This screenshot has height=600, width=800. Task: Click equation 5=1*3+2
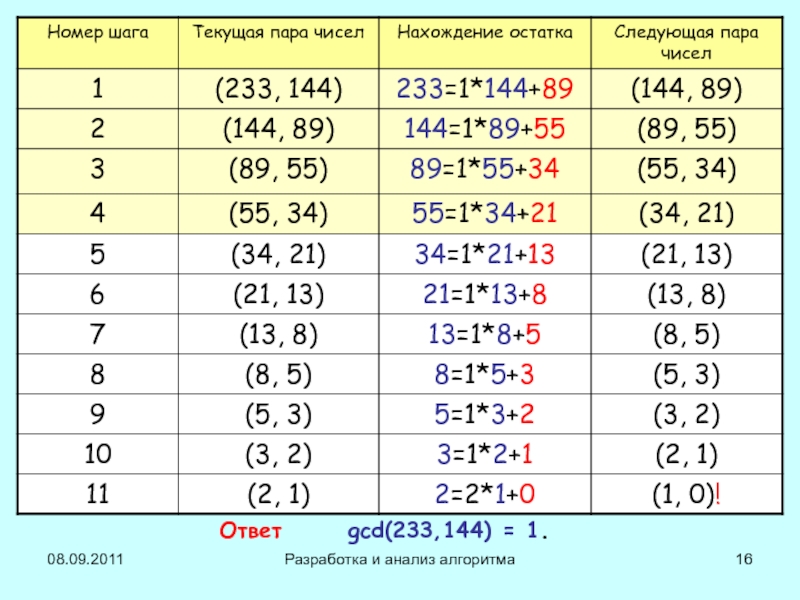[485, 414]
